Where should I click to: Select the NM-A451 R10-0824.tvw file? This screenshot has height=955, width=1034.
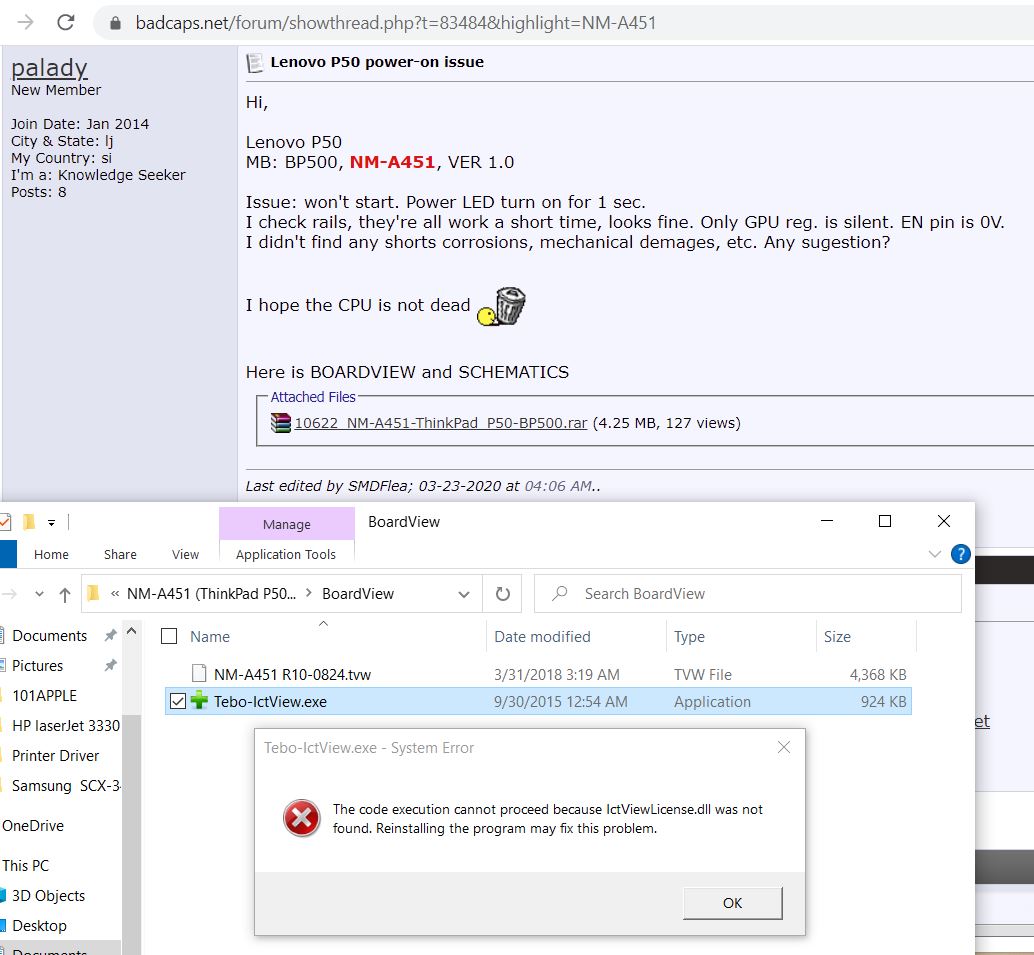tap(292, 674)
